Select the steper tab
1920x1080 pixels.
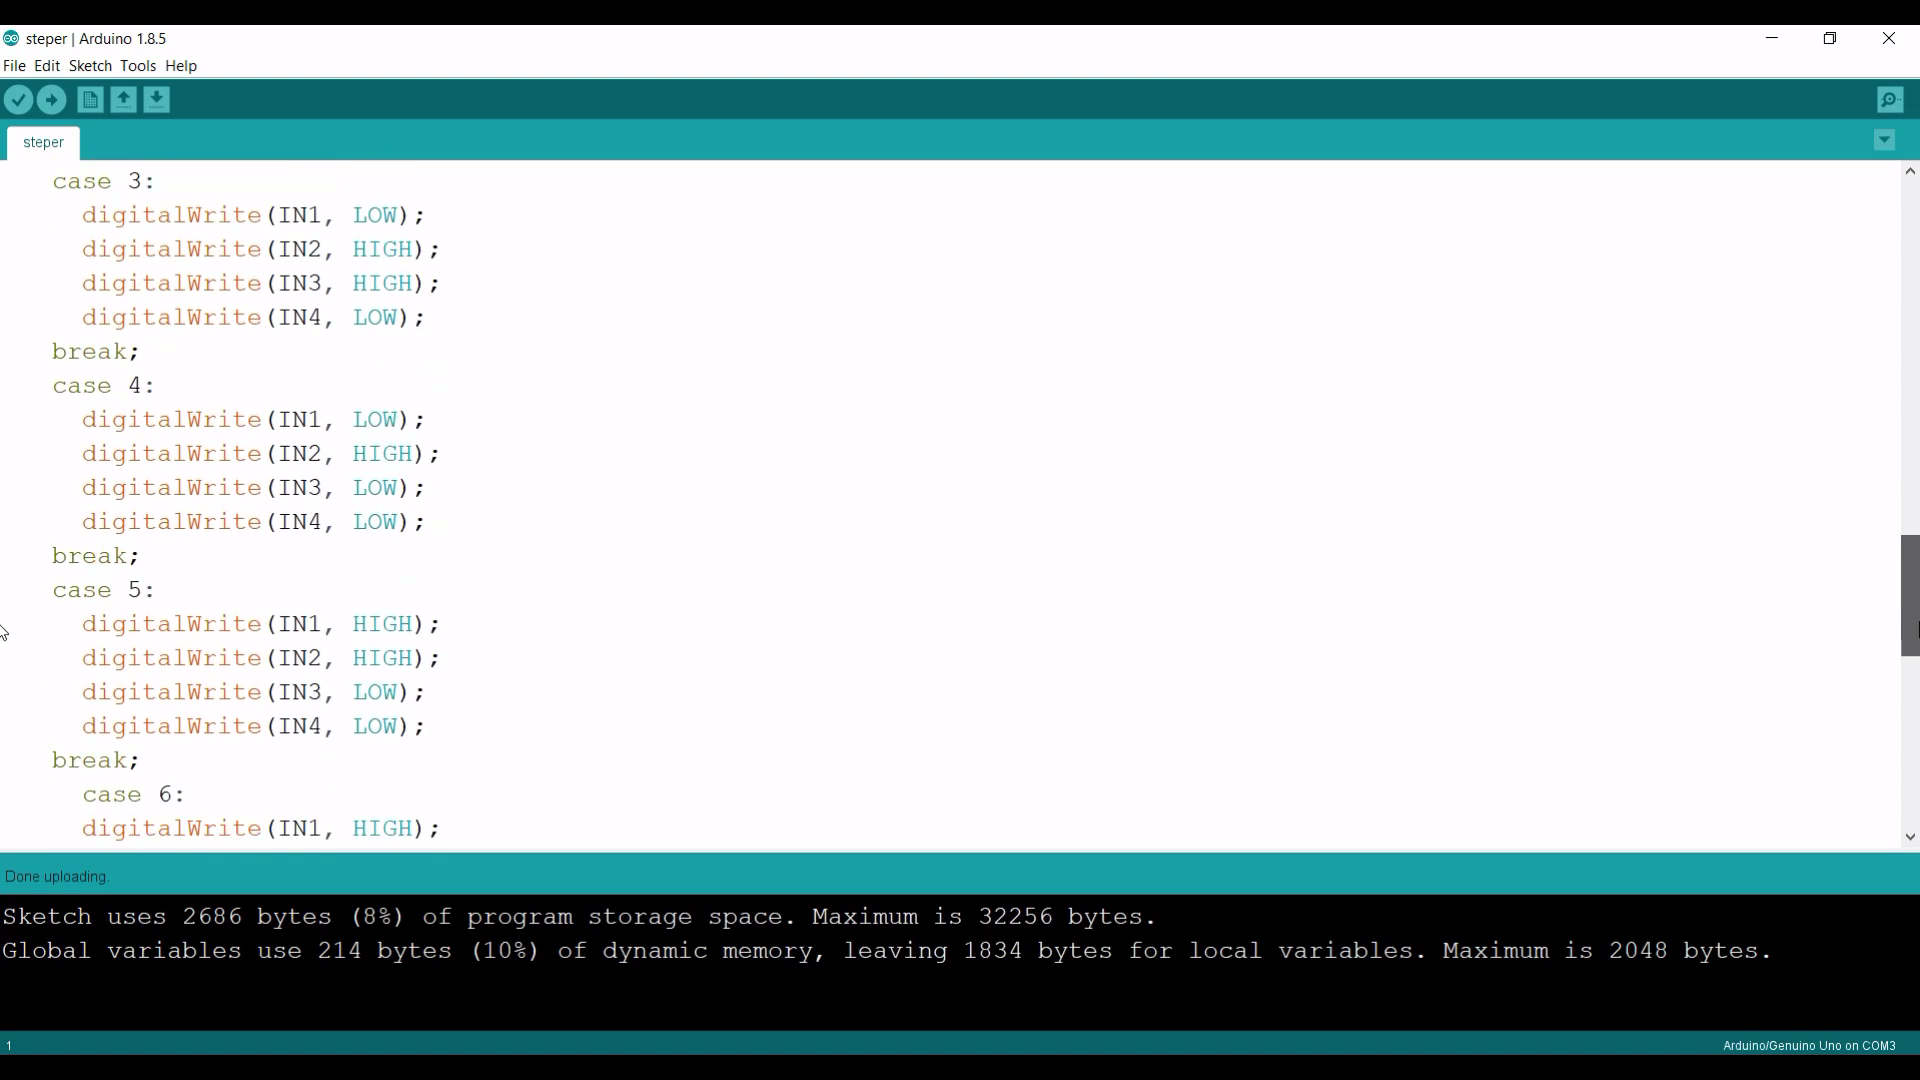[x=43, y=143]
